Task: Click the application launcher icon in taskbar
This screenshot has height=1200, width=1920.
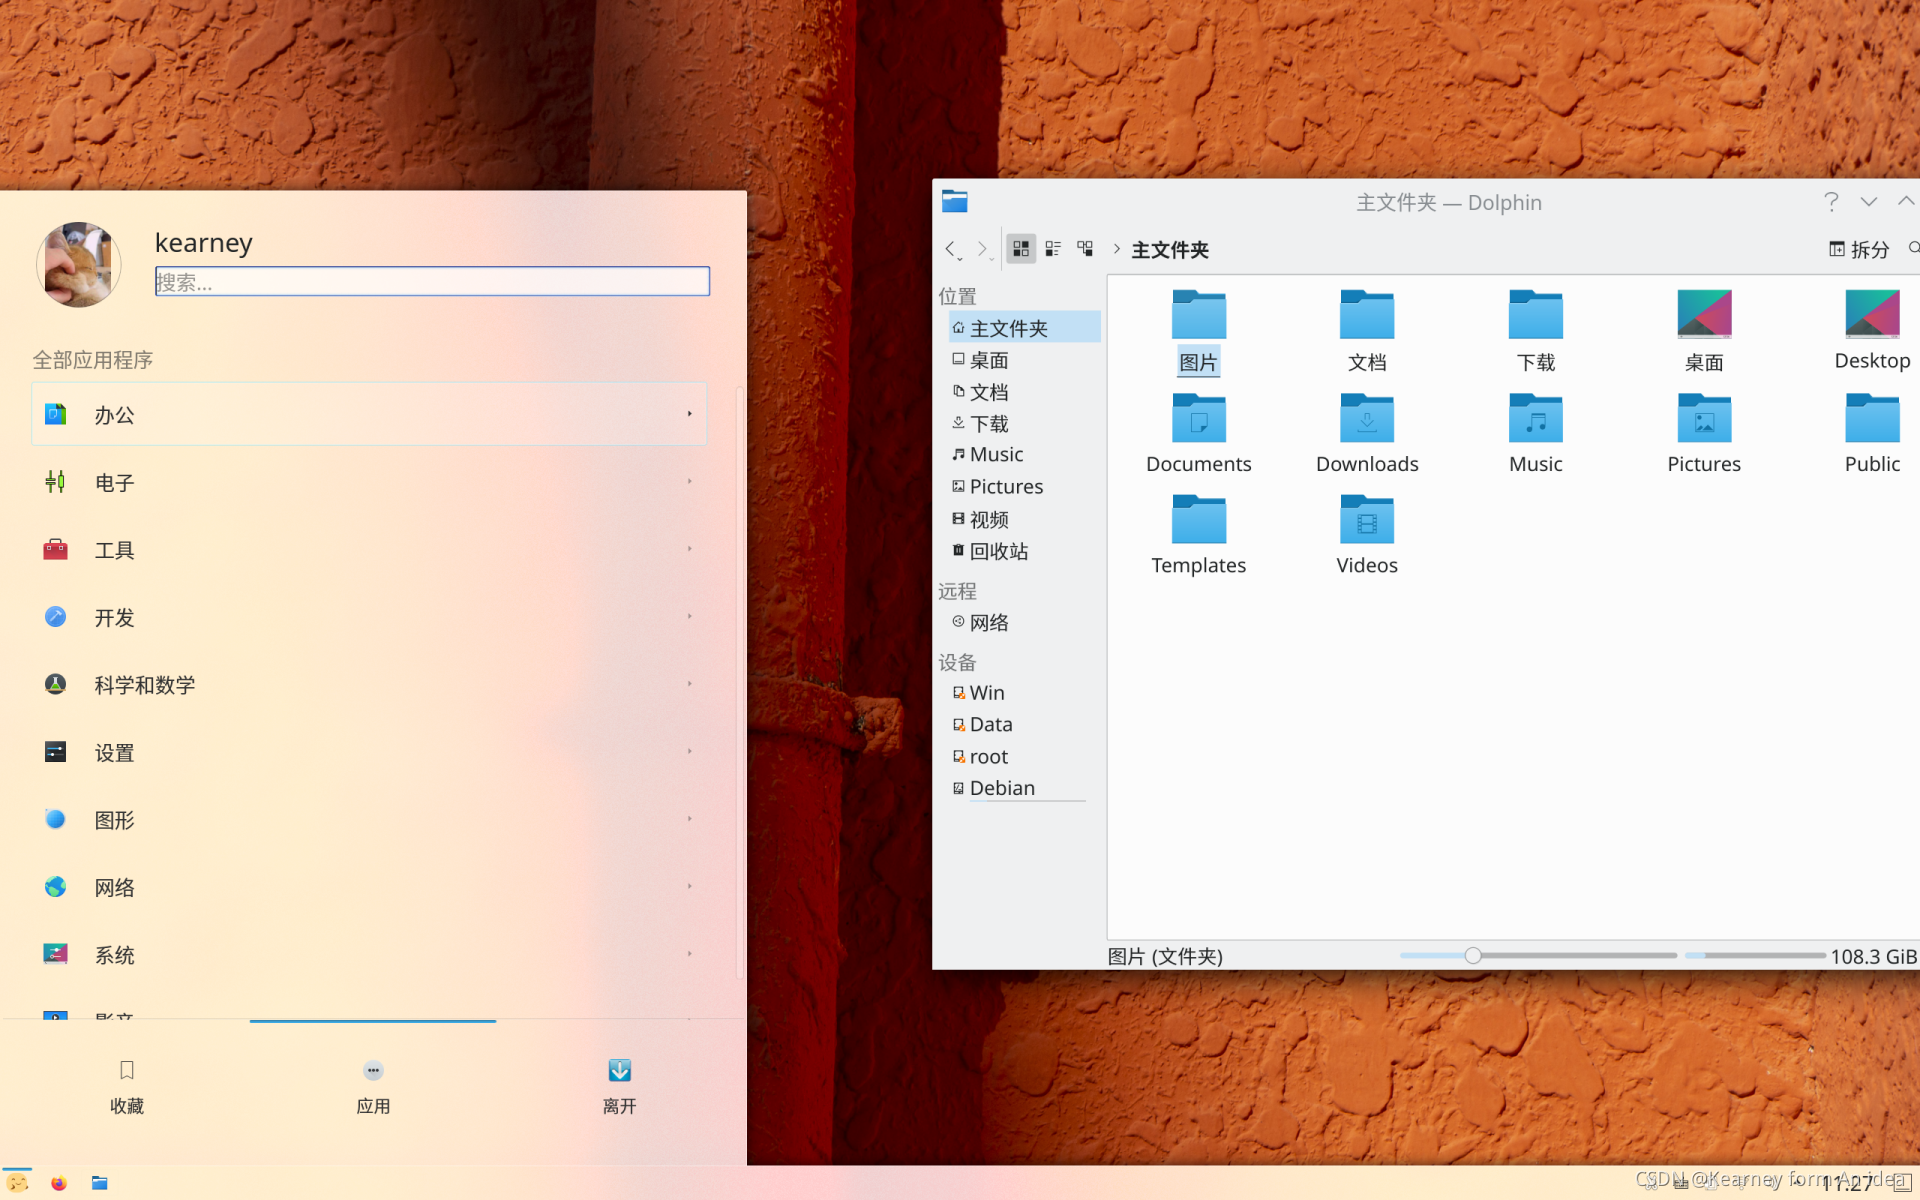Action: click(x=17, y=1183)
